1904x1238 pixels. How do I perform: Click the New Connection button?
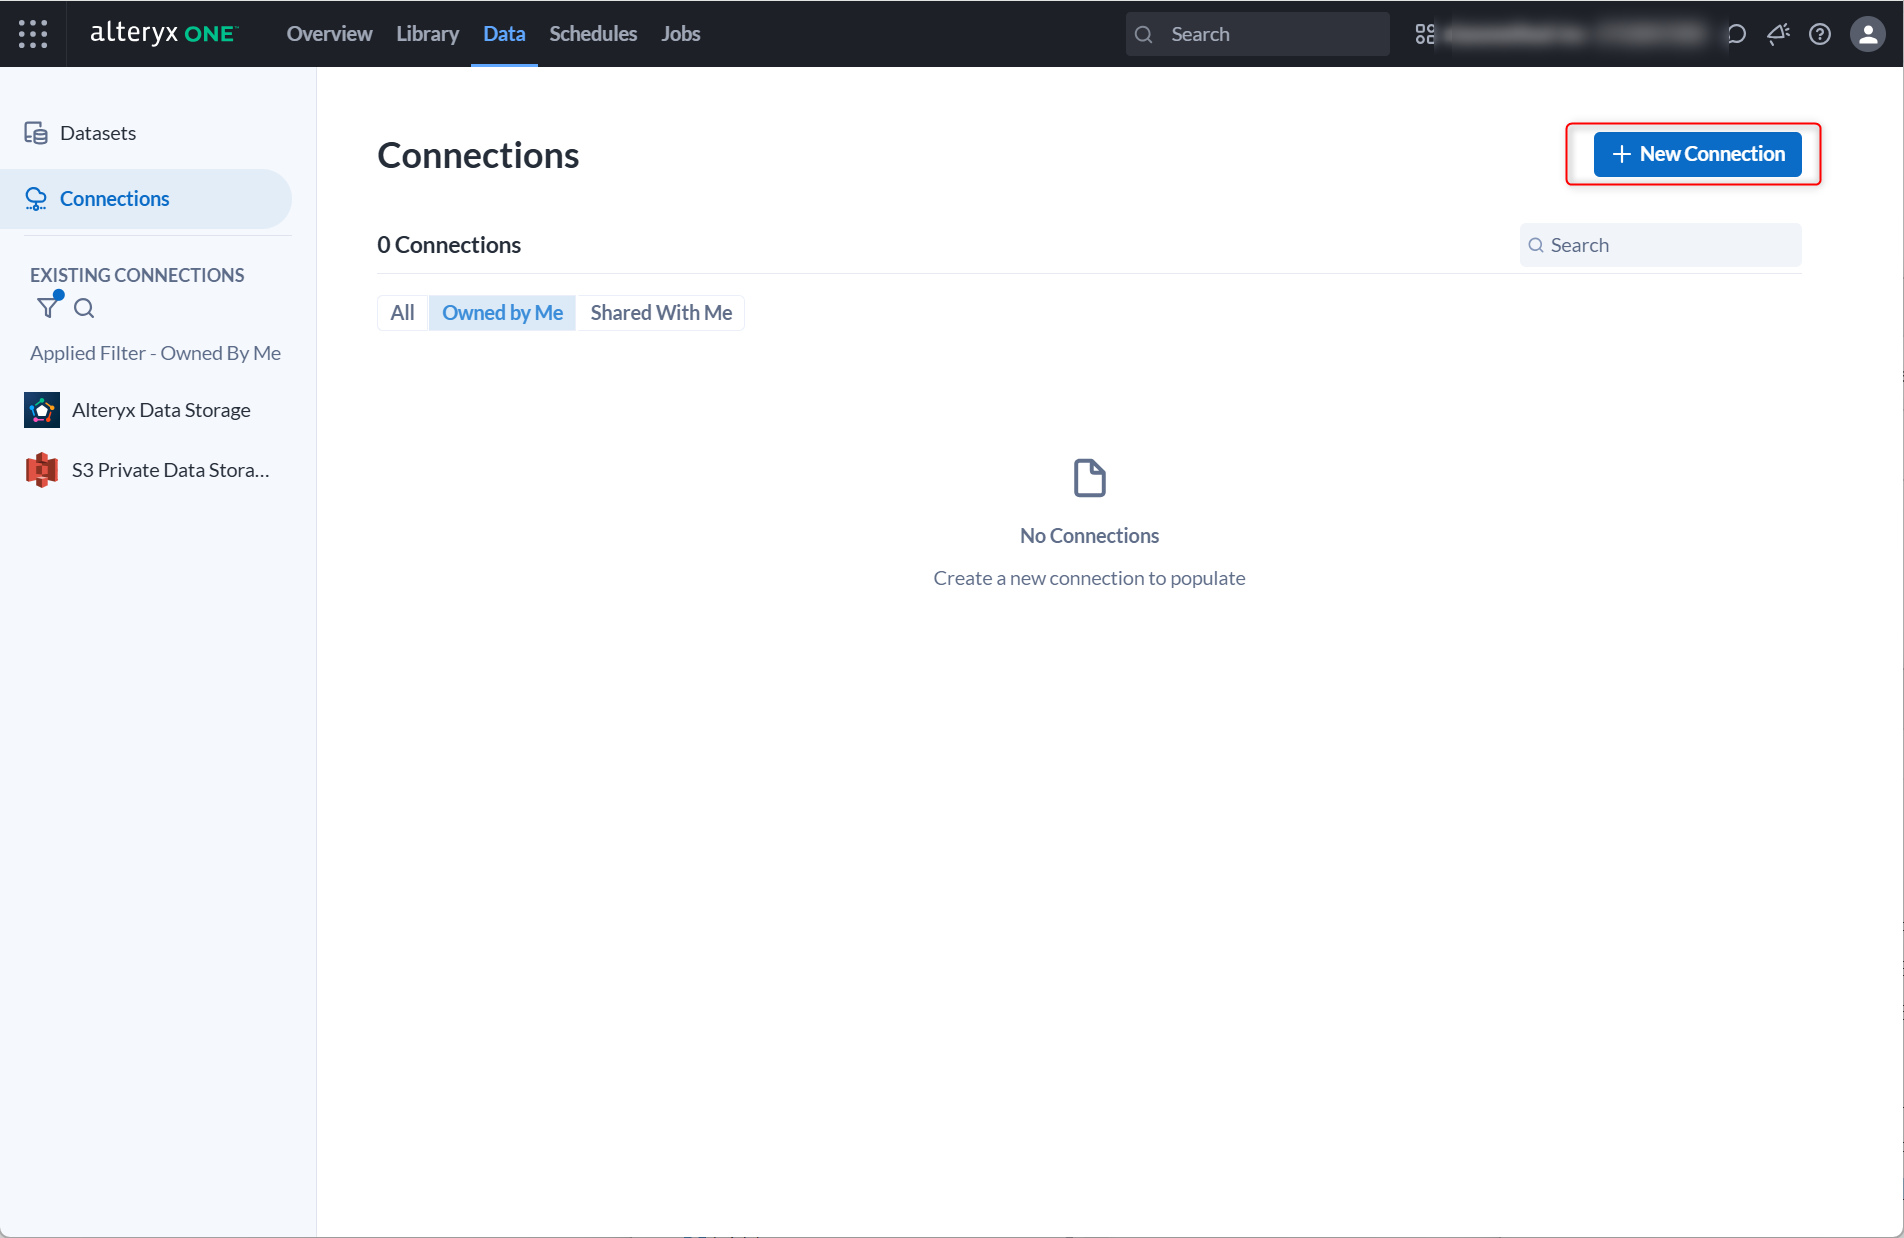pyautogui.click(x=1697, y=154)
